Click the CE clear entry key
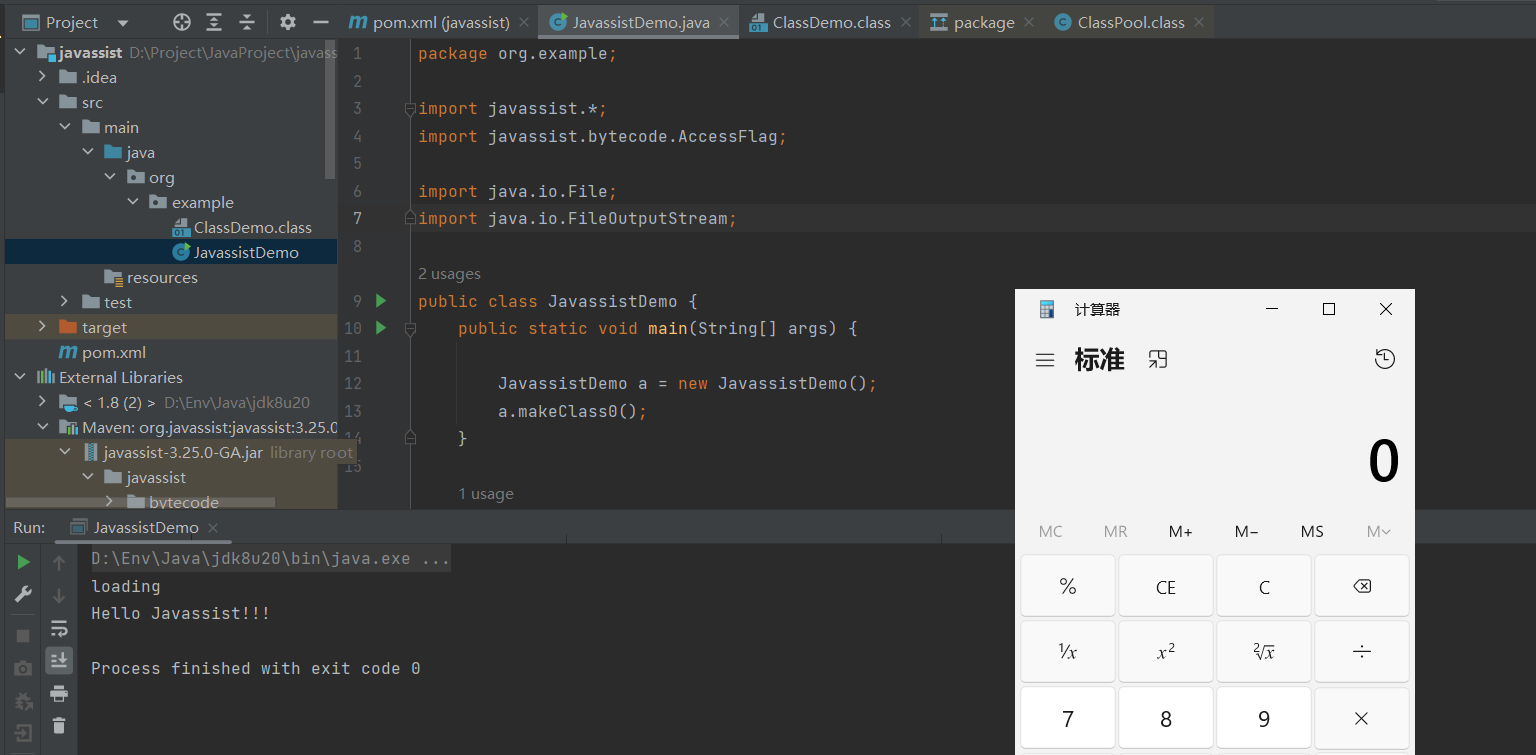The height and width of the screenshot is (755, 1536). click(1166, 586)
